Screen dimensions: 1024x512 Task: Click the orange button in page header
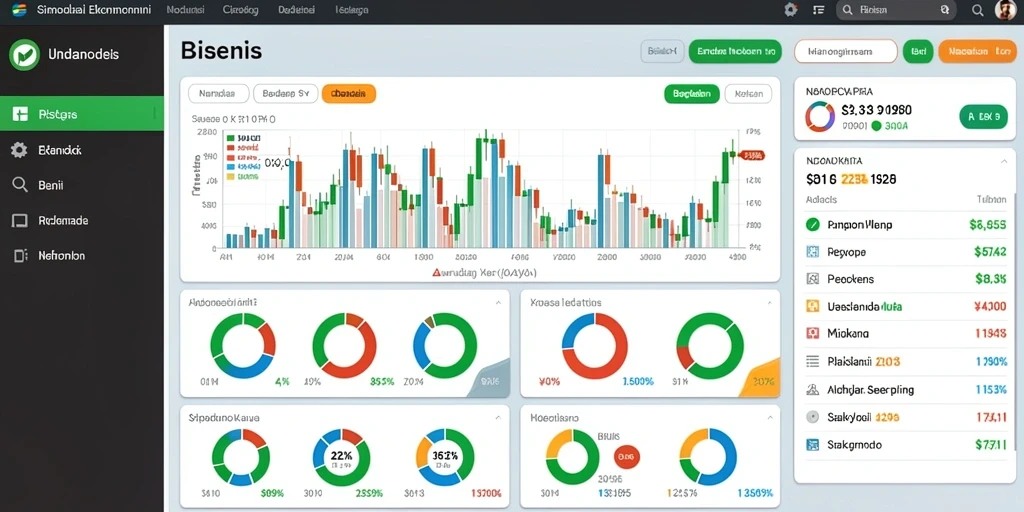tap(978, 51)
